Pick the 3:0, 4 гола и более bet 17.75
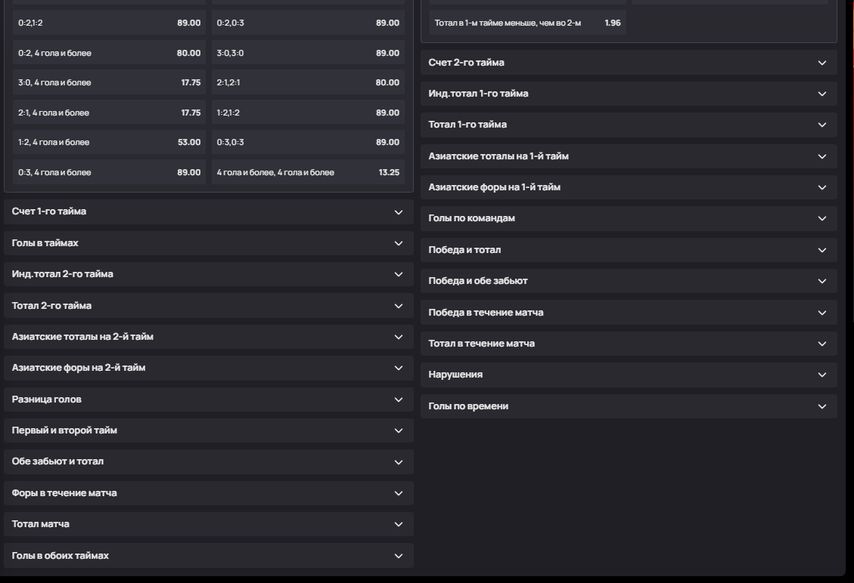The height and width of the screenshot is (583, 854). (x=109, y=83)
